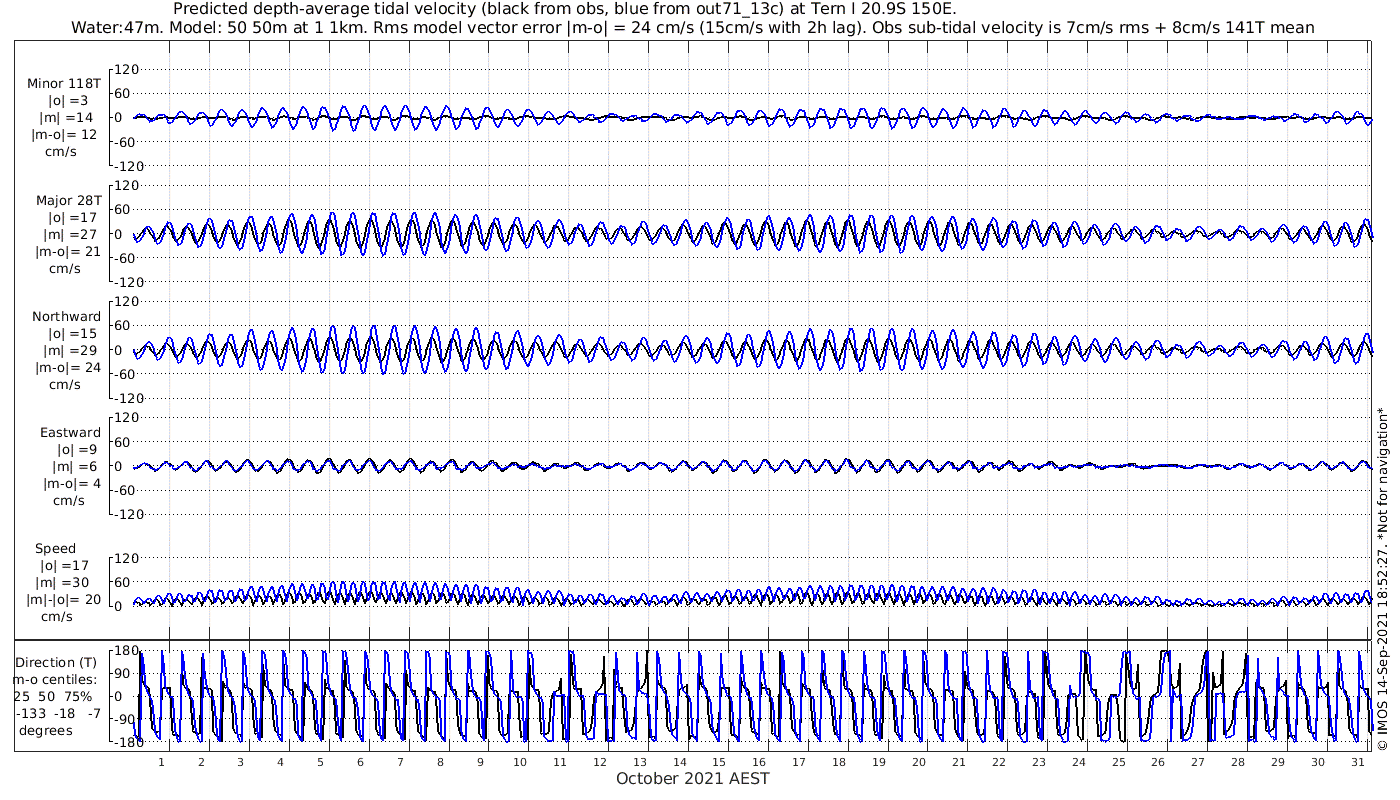Click day '31' label on date axis
This screenshot has height=800, width=1400.
pos(1357,762)
